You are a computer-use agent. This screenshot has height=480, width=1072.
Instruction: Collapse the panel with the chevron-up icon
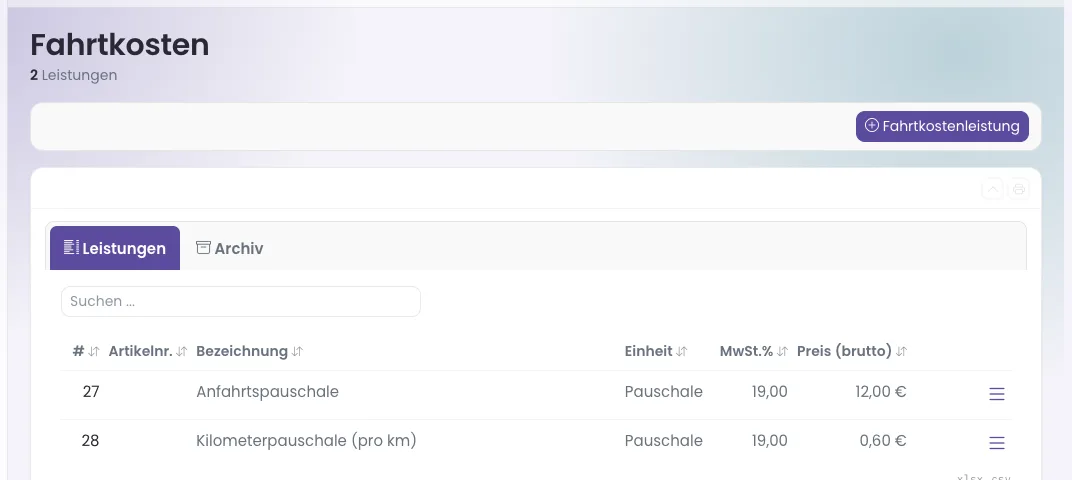[992, 189]
